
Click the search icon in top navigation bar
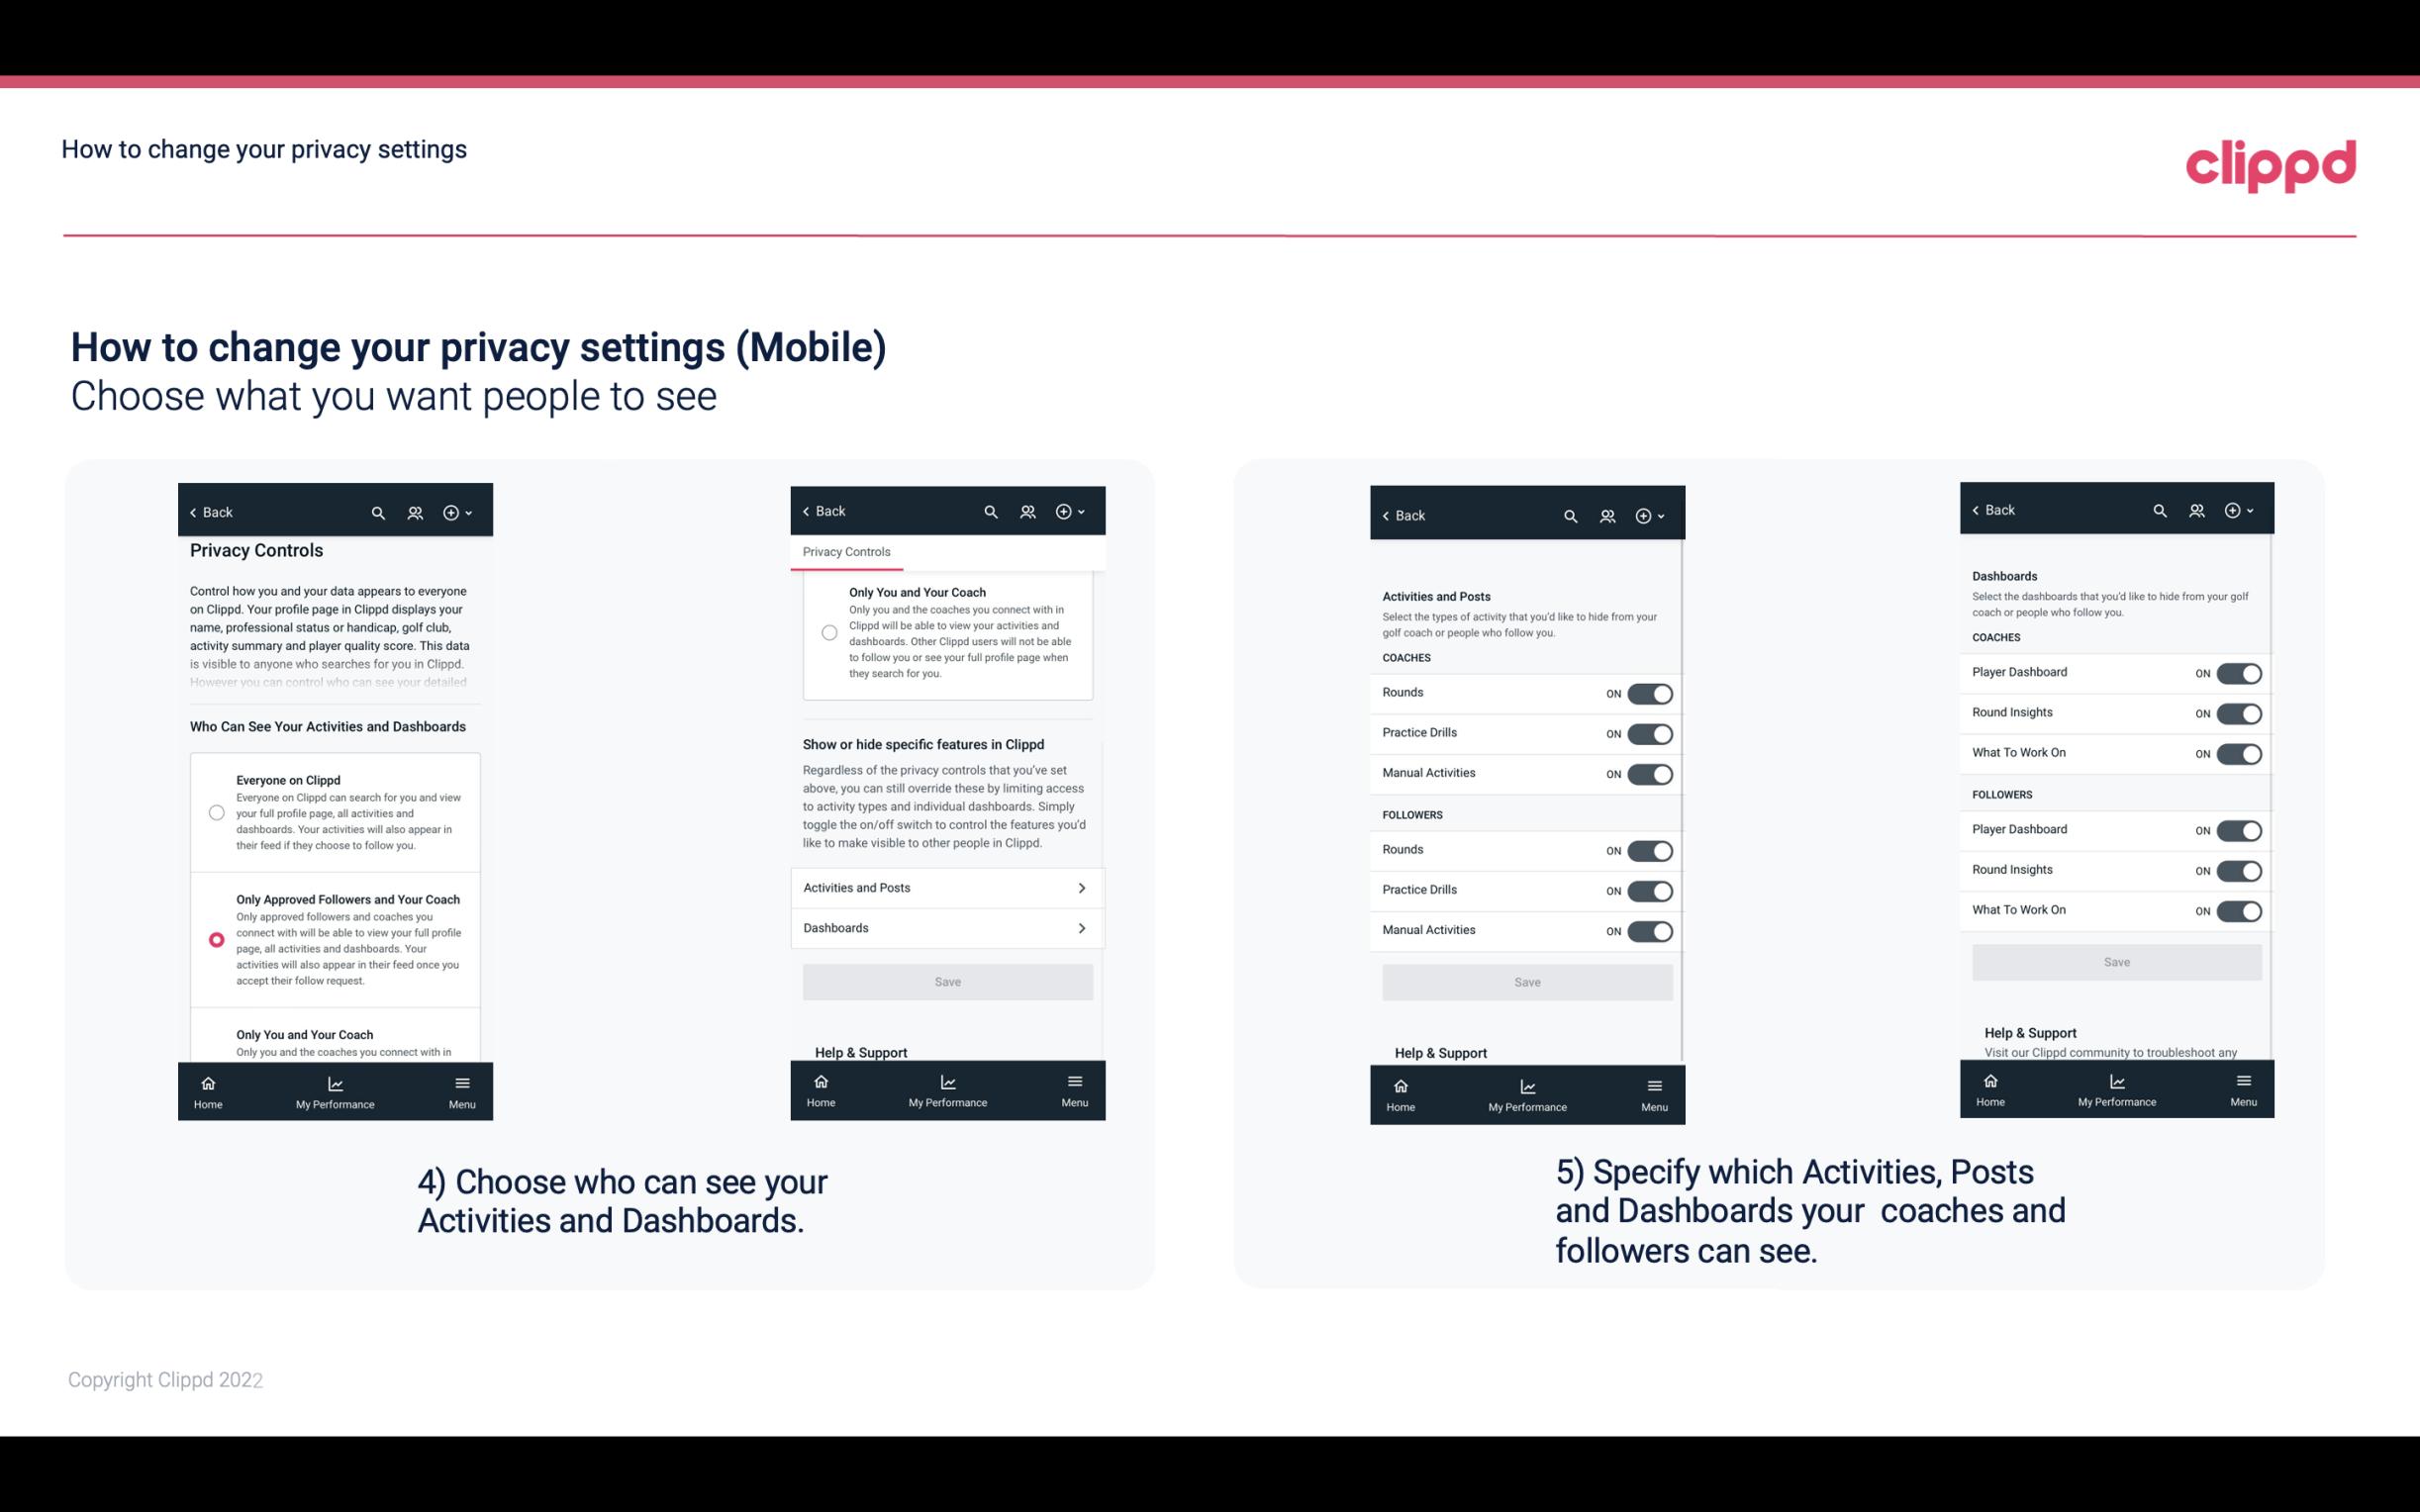(378, 511)
